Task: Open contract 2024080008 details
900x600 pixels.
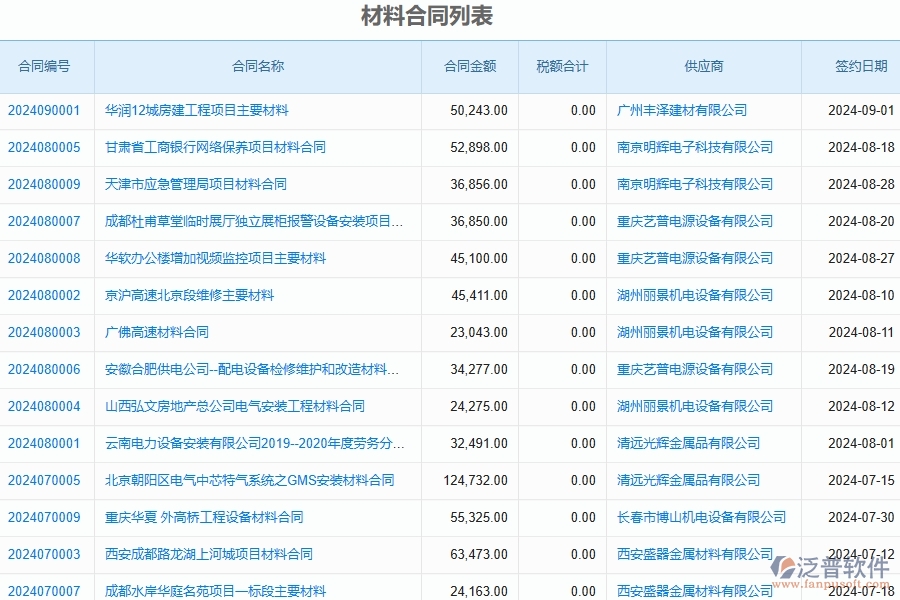Action: pos(46,258)
